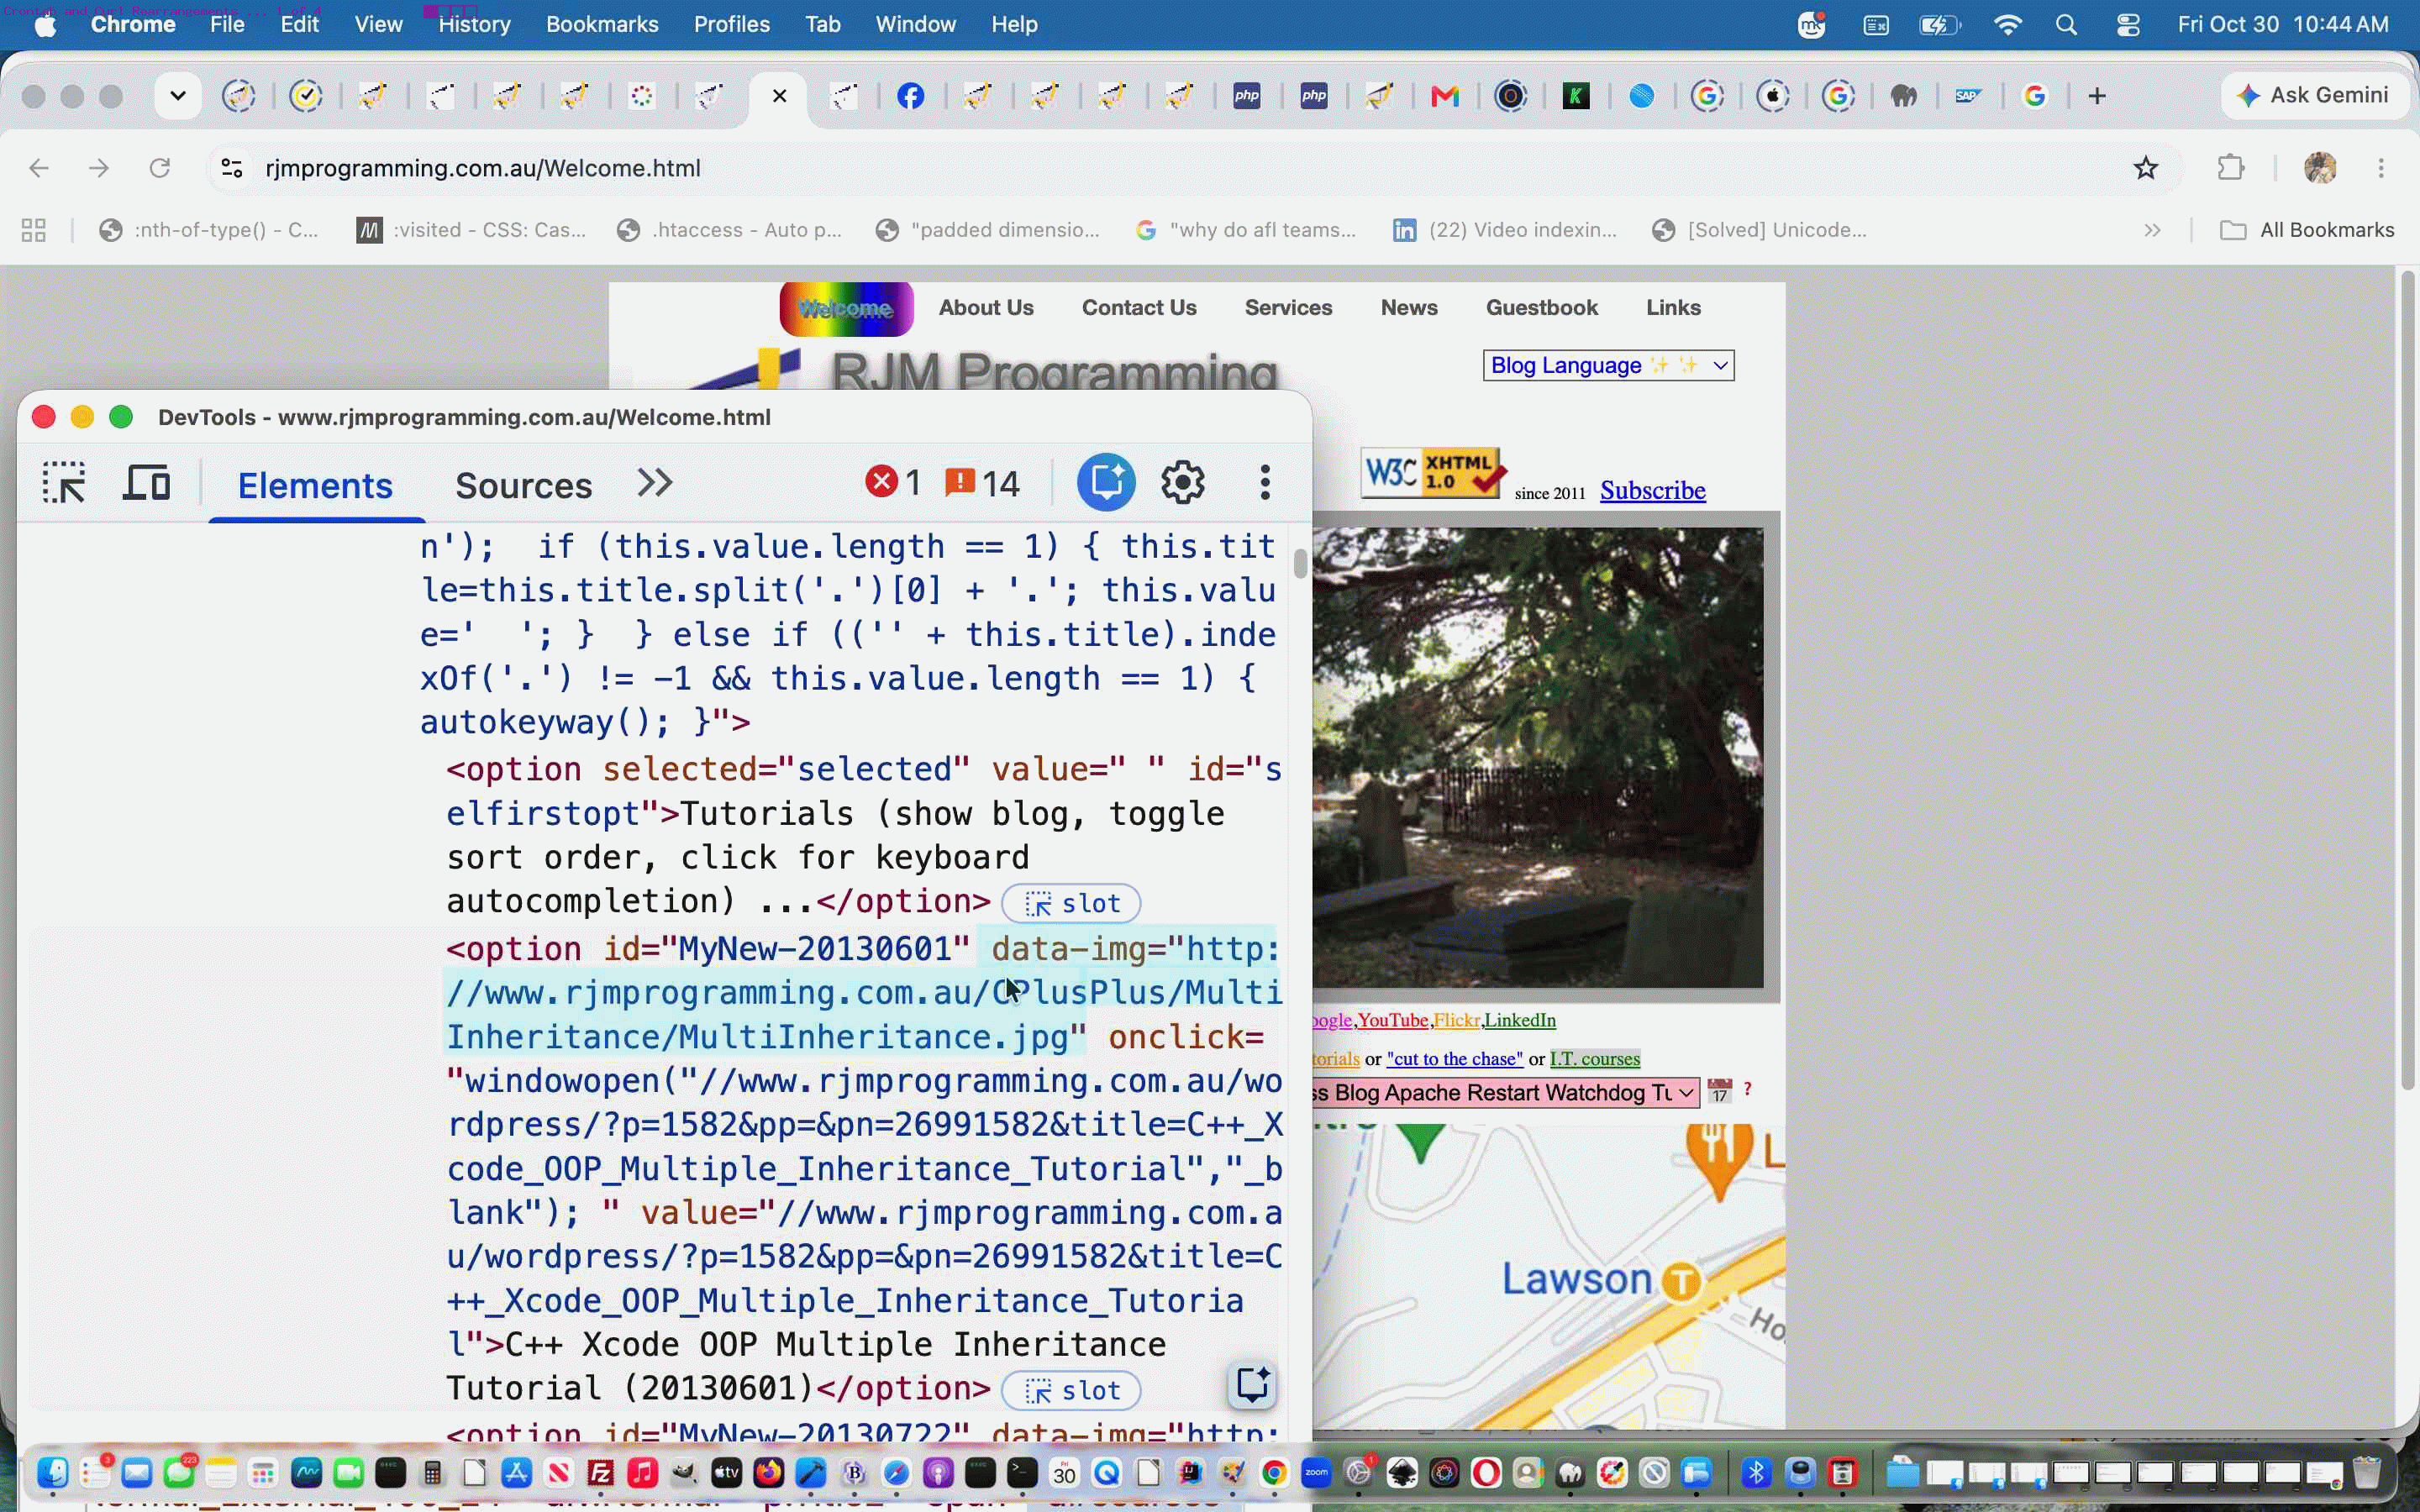This screenshot has width=2420, height=1512.
Task: Click the issues count badge showing 14
Action: coord(982,483)
